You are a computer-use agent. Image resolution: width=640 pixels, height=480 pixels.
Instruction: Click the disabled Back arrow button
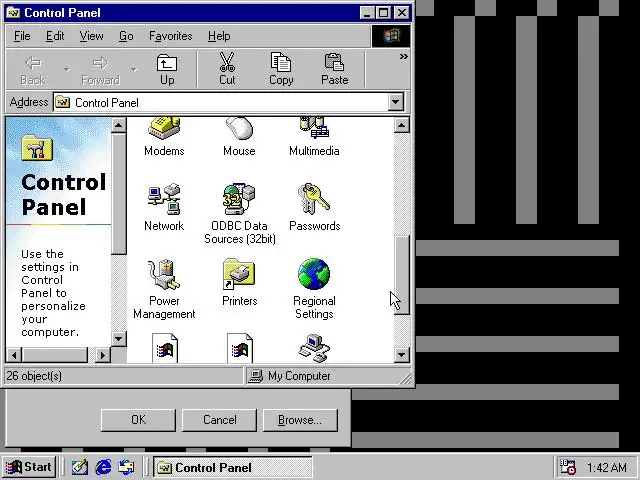pos(33,69)
